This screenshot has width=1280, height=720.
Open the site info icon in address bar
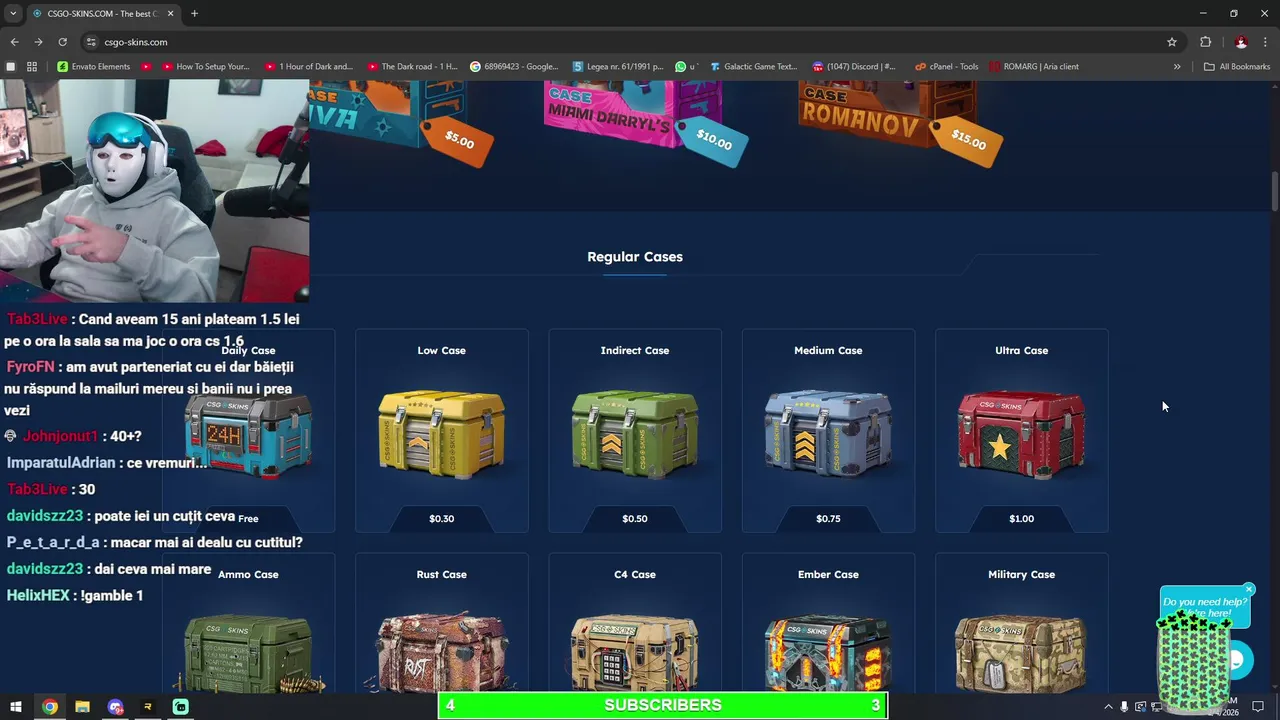pyautogui.click(x=91, y=42)
